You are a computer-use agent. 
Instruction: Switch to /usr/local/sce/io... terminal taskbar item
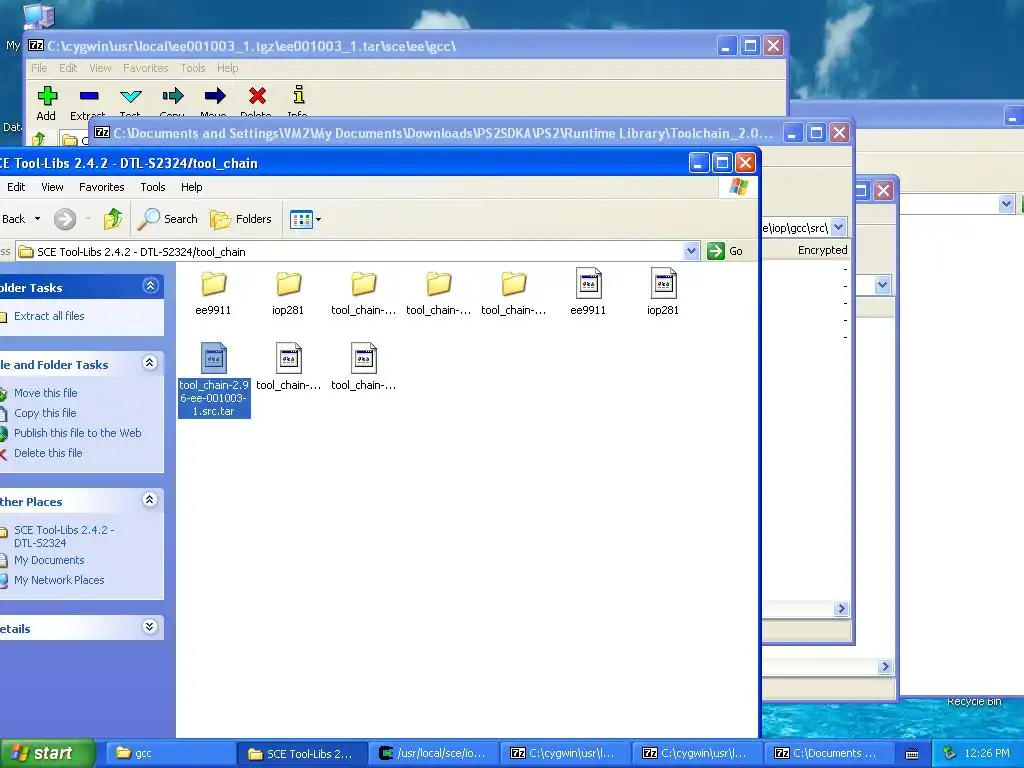(x=434, y=753)
